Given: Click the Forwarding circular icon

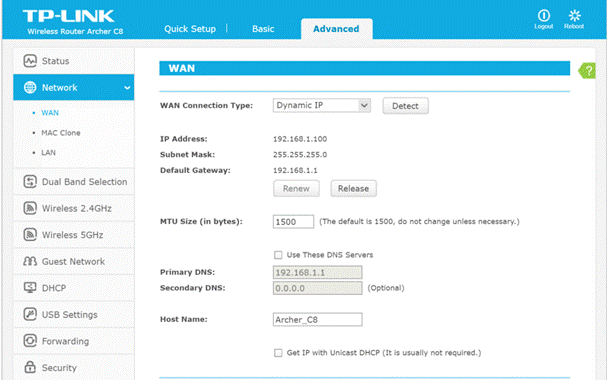Looking at the screenshot, I should point(30,341).
